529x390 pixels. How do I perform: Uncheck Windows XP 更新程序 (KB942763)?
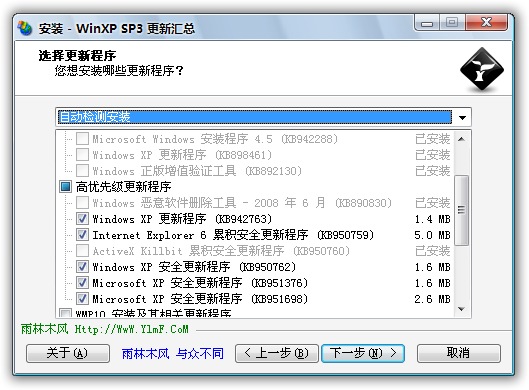point(82,219)
